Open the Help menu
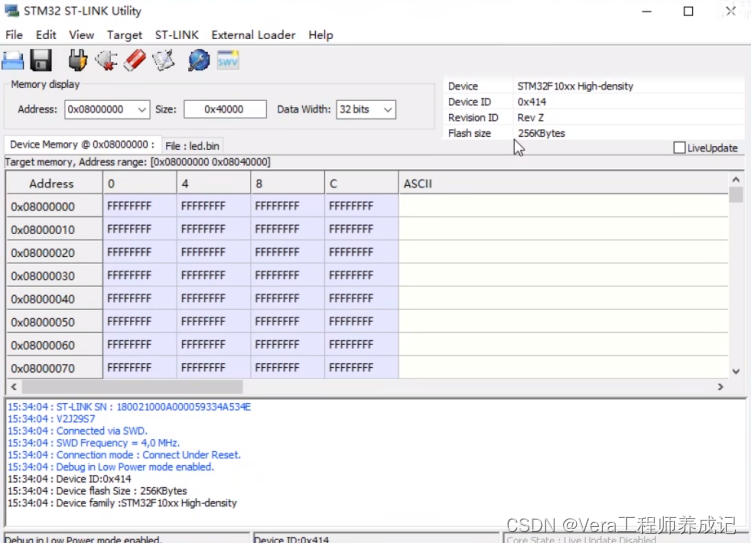 click(320, 35)
